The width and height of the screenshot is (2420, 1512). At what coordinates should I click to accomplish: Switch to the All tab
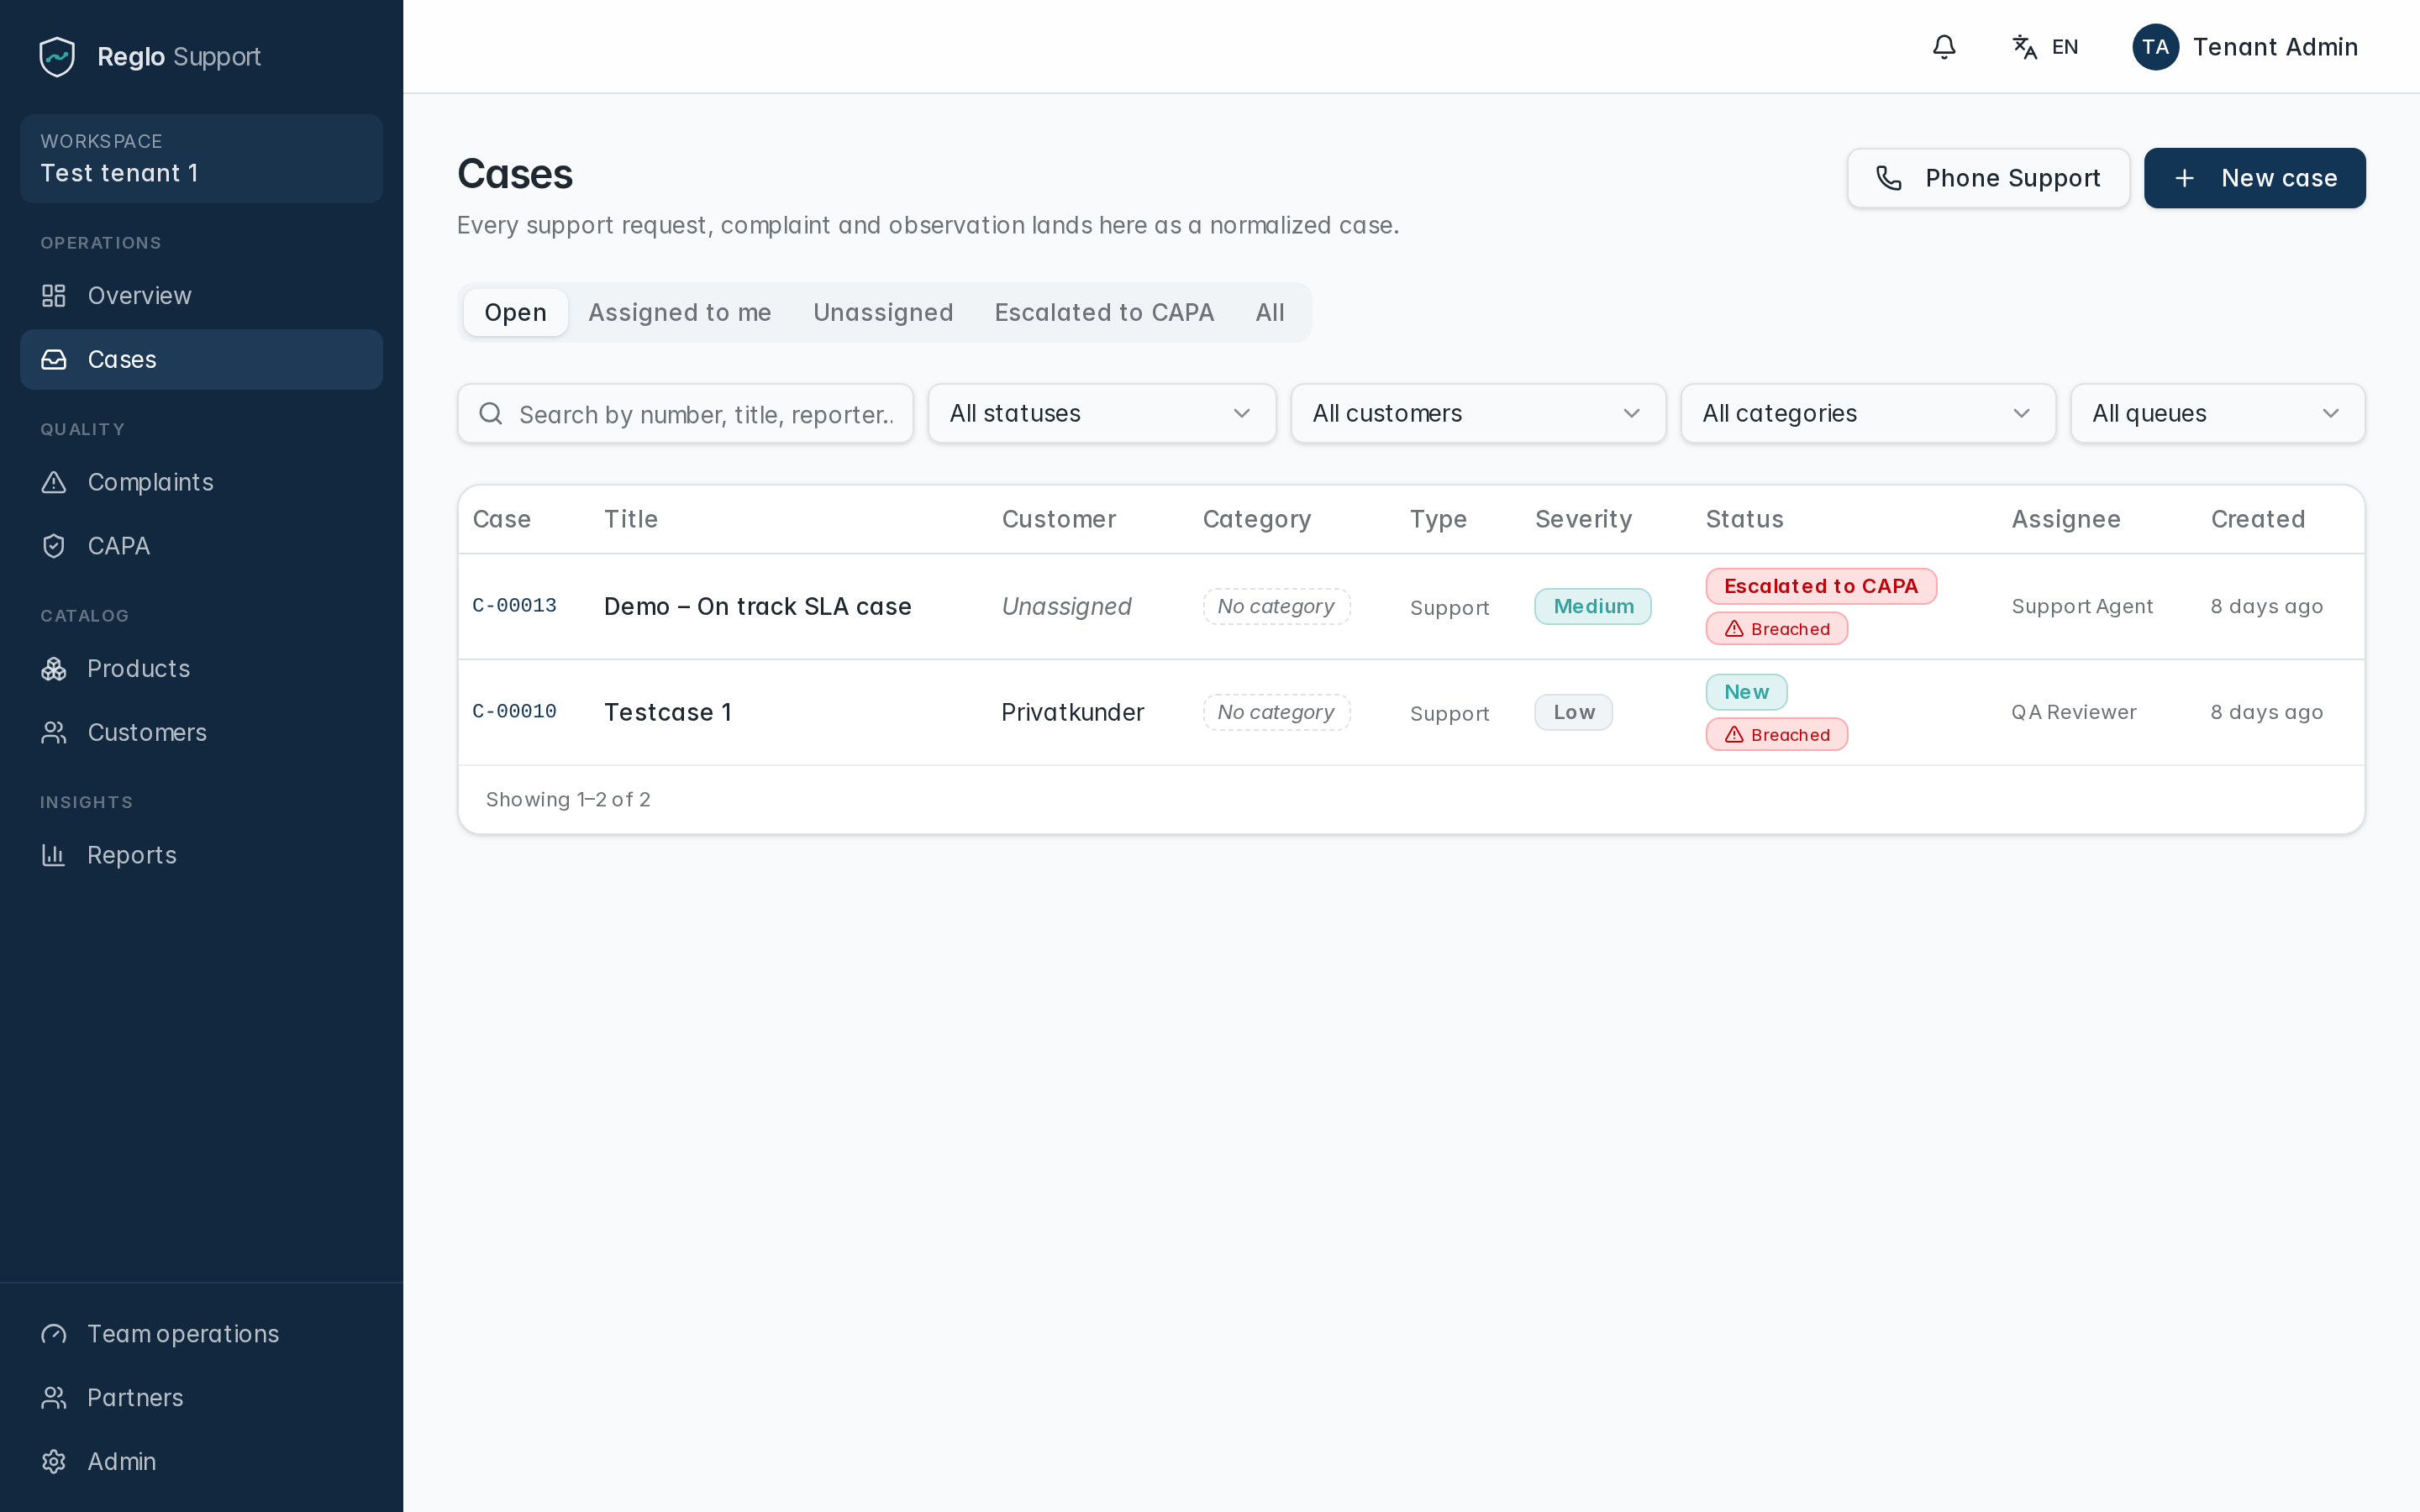pos(1270,313)
